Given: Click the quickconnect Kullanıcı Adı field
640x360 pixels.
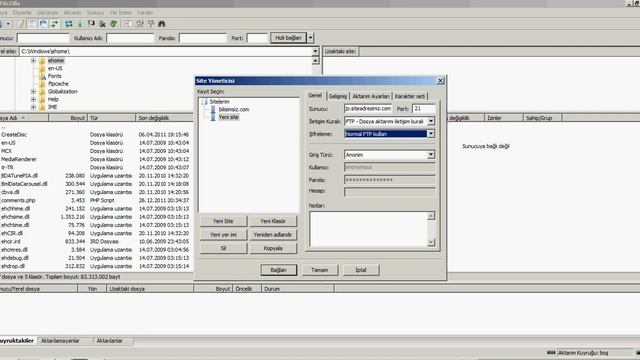Looking at the screenshot, I should click(x=130, y=38).
